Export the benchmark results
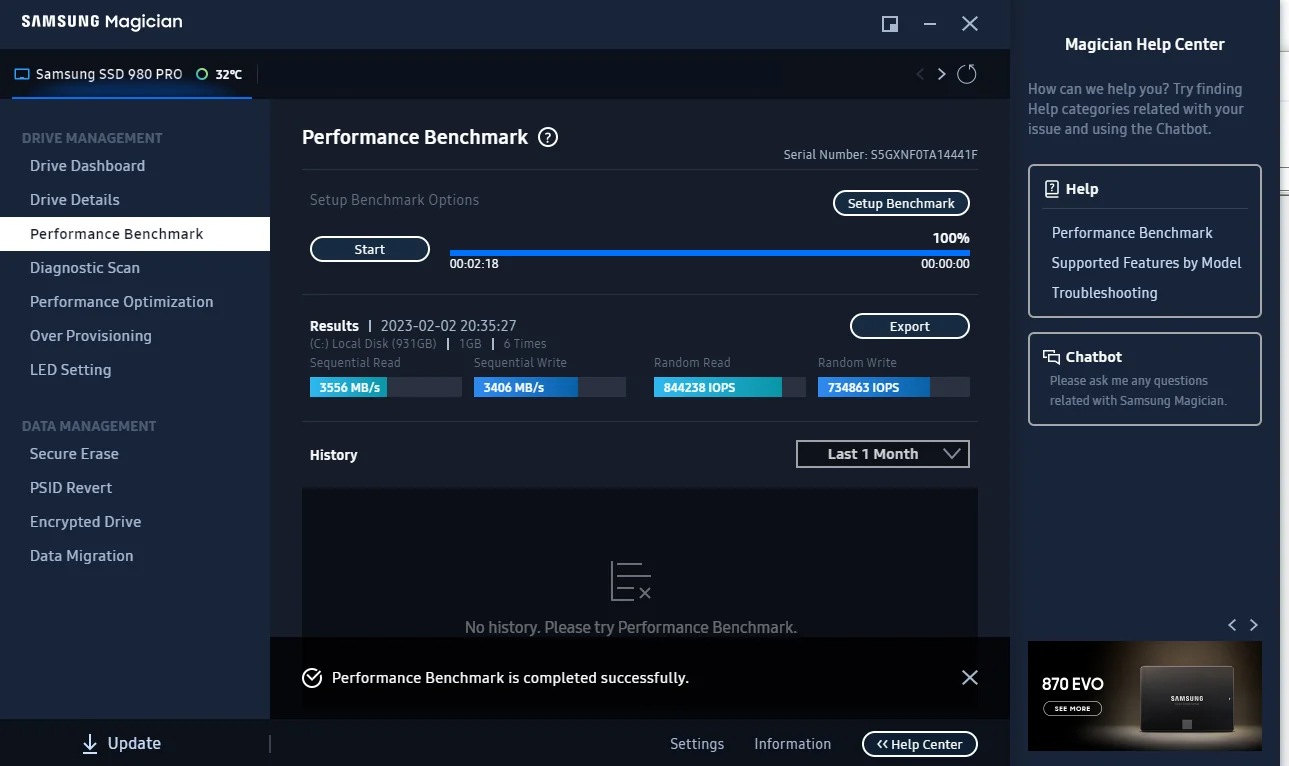The image size is (1289, 766). coord(910,326)
